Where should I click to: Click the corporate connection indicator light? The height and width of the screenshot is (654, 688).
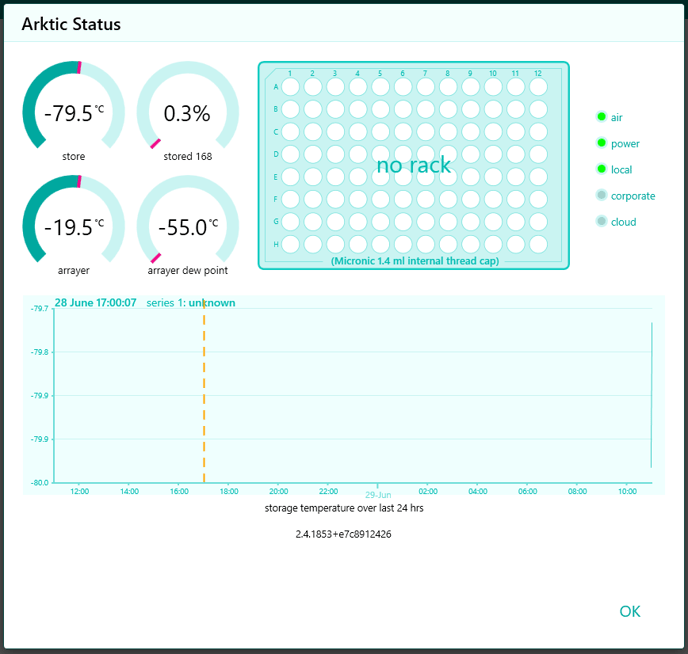tap(602, 195)
